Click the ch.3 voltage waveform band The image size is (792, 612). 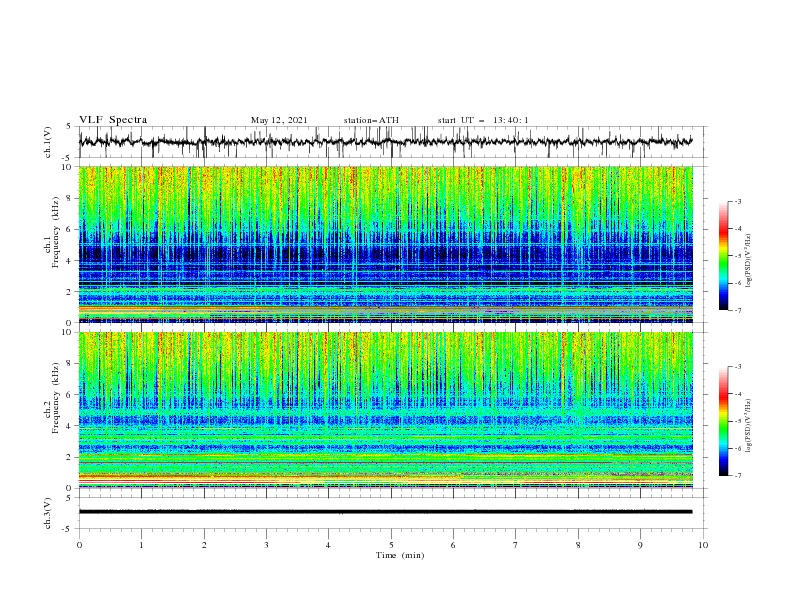point(385,512)
